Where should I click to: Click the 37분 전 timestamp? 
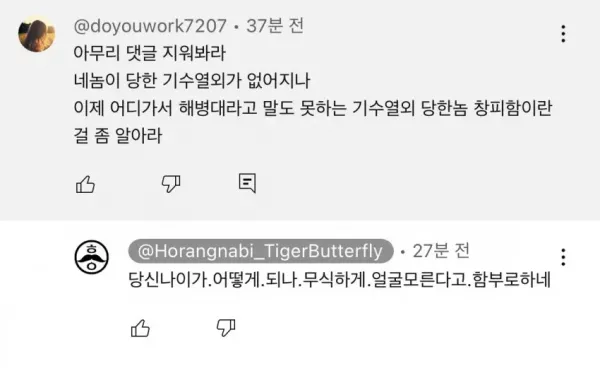pyautogui.click(x=275, y=26)
